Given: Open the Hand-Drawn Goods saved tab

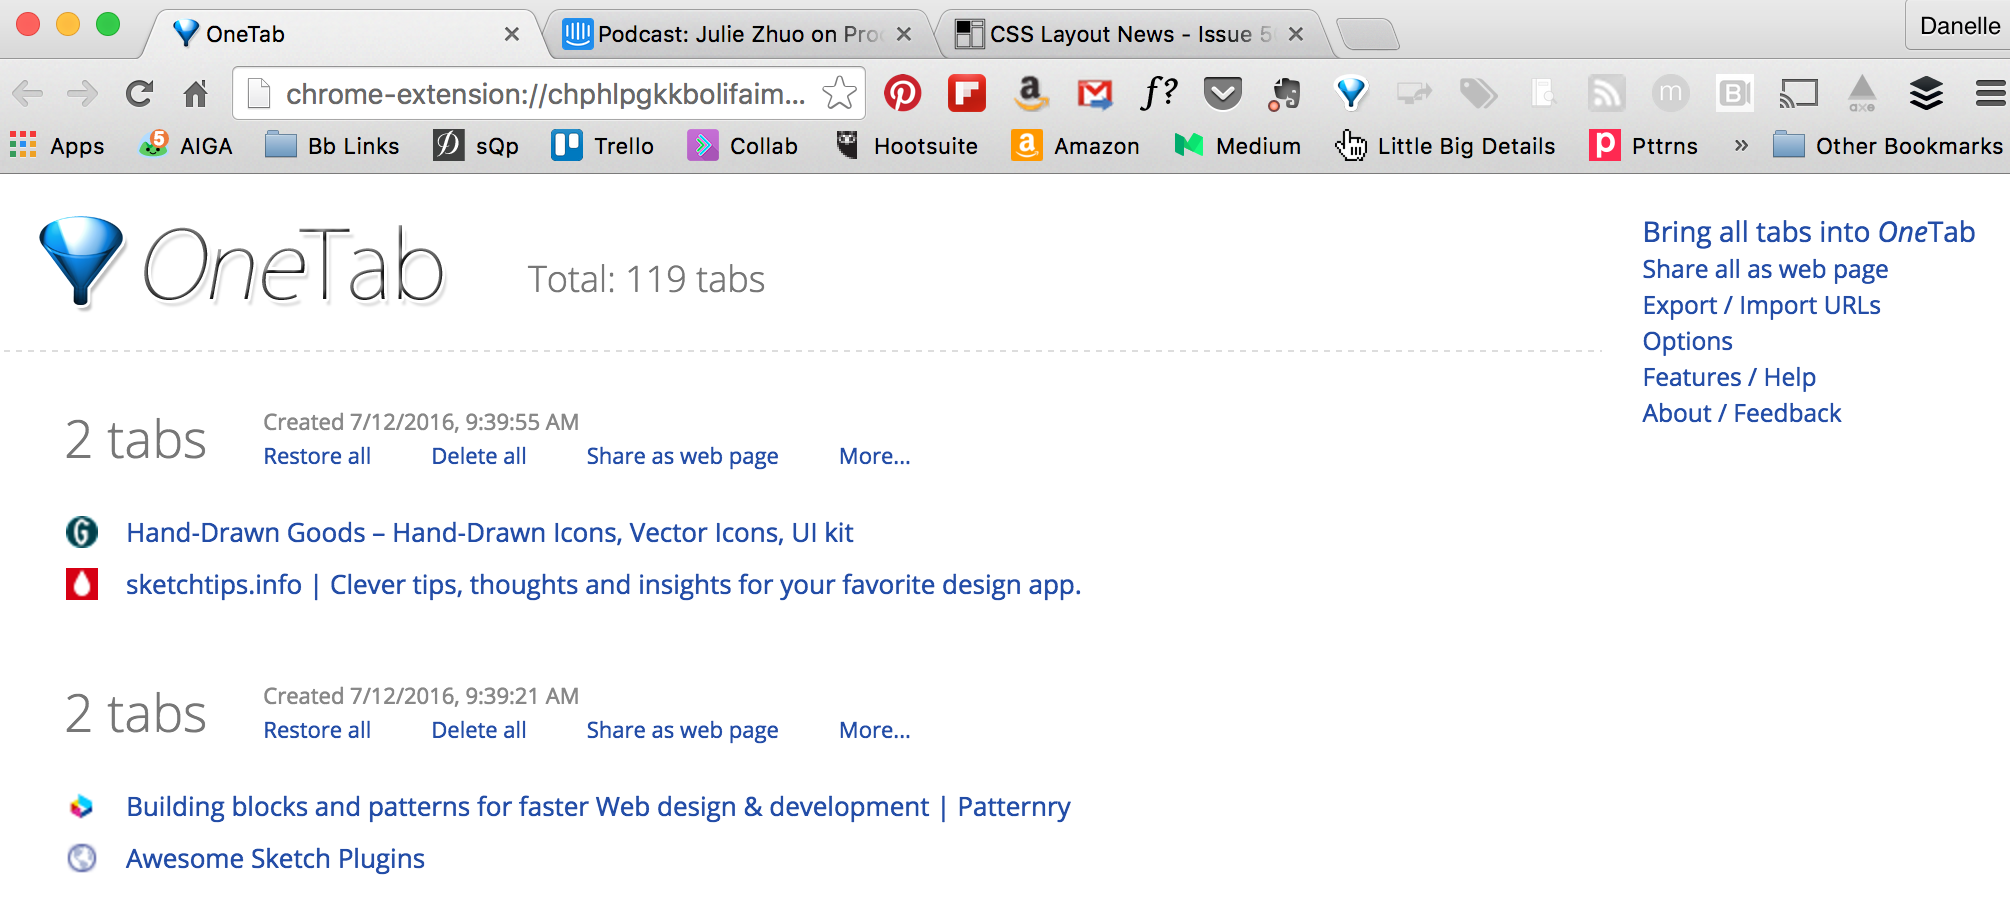Looking at the screenshot, I should coord(489,532).
